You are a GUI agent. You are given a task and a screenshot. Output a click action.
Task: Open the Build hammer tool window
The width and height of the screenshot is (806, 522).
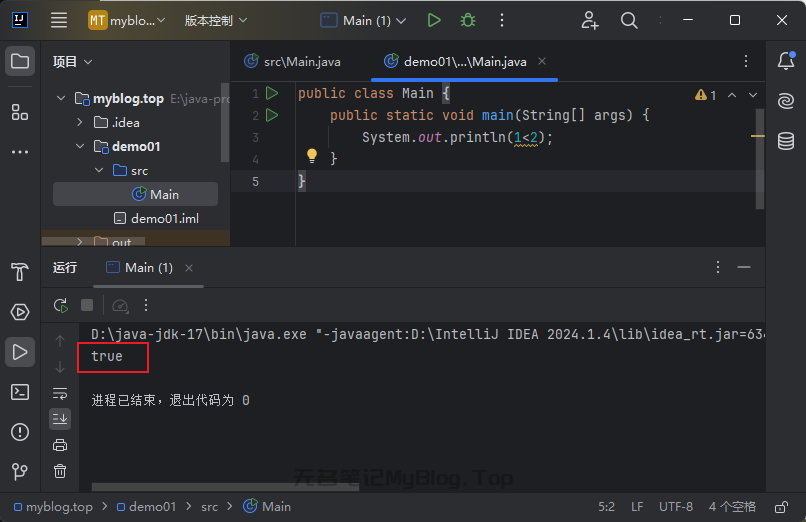click(x=20, y=272)
